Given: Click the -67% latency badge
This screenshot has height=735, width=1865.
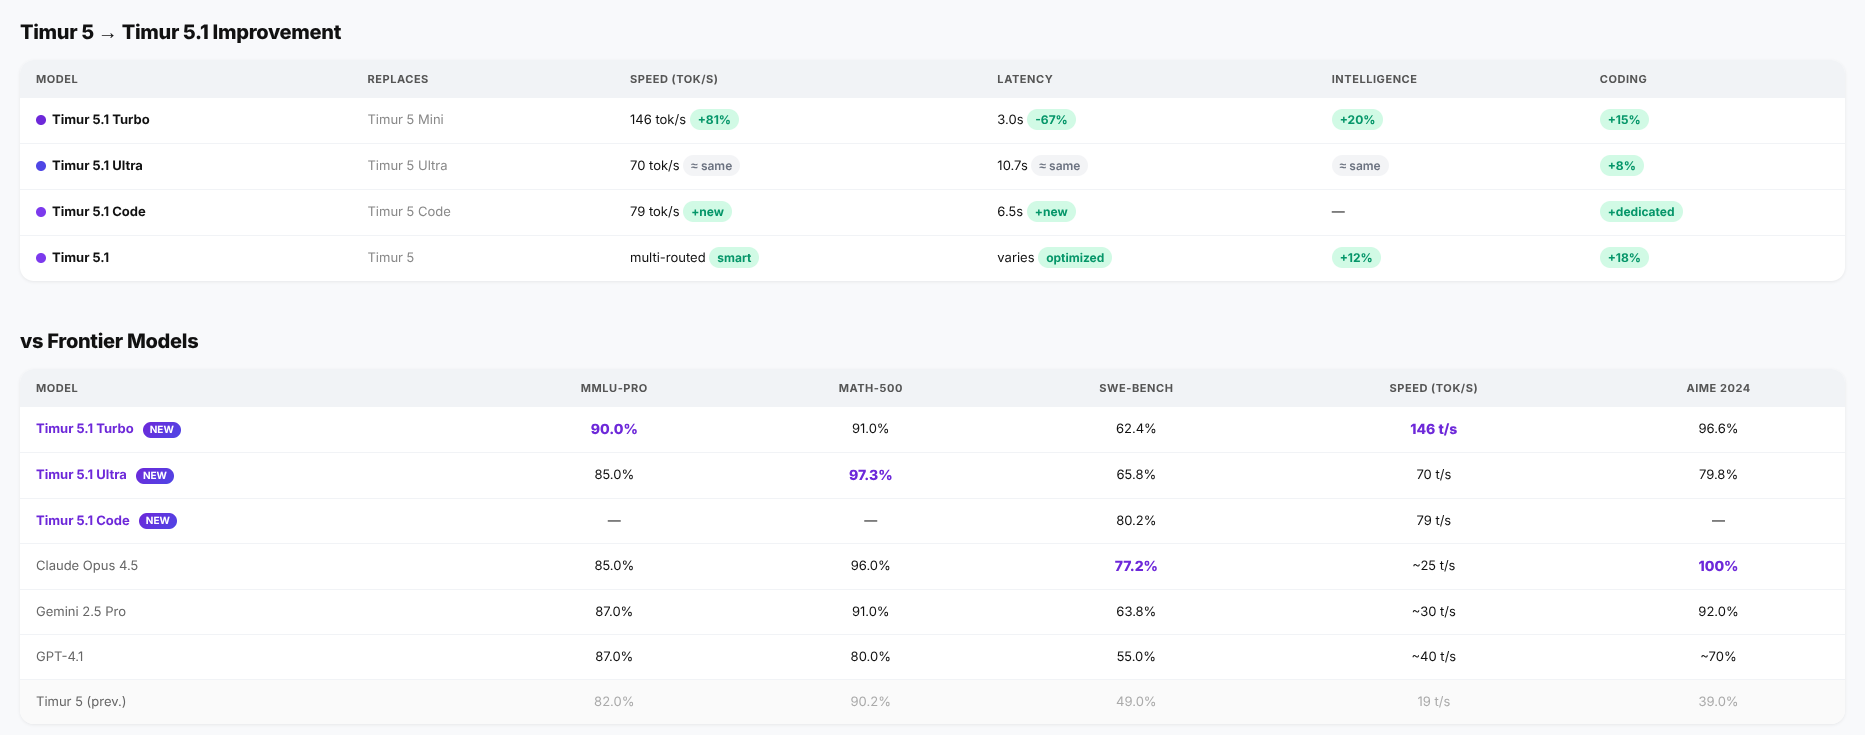Looking at the screenshot, I should click(x=1051, y=120).
